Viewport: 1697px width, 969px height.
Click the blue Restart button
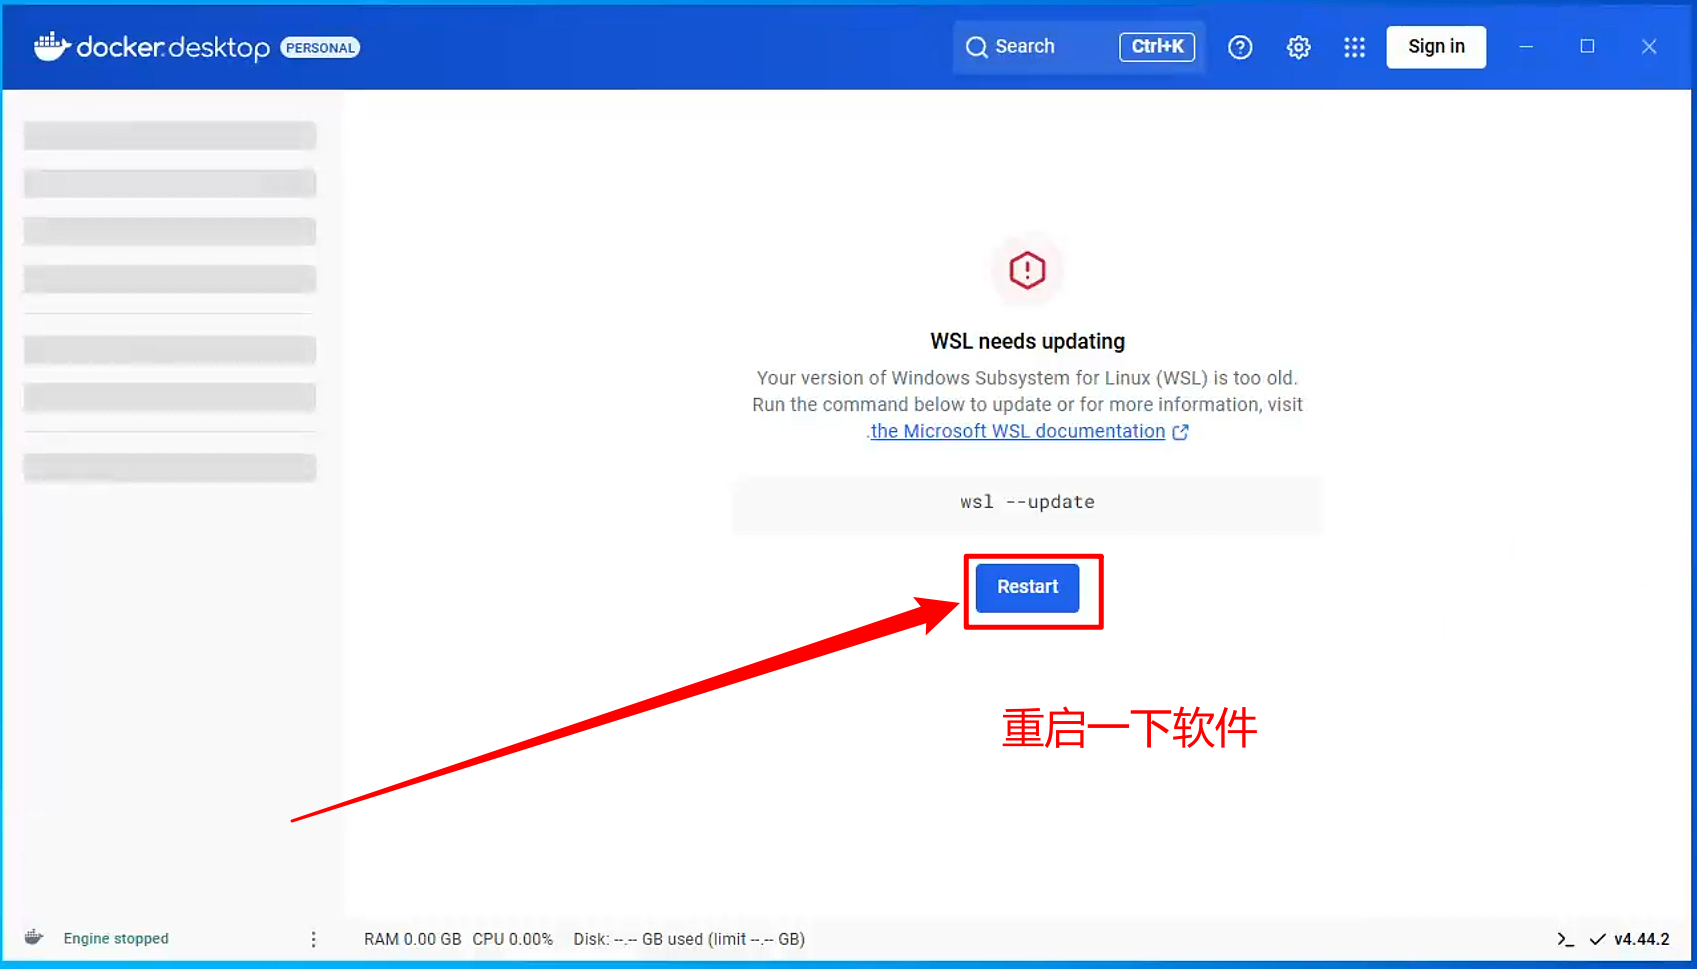(1027, 587)
